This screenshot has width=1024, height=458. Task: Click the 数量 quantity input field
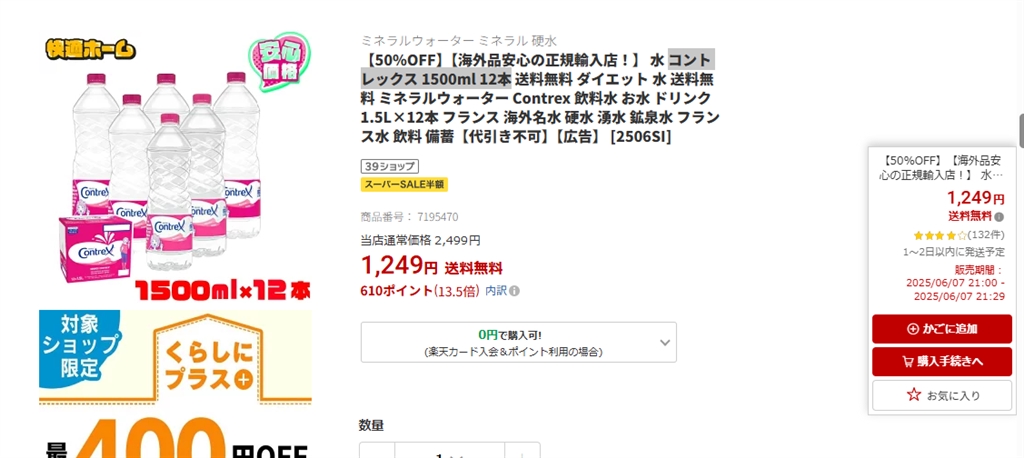449,453
